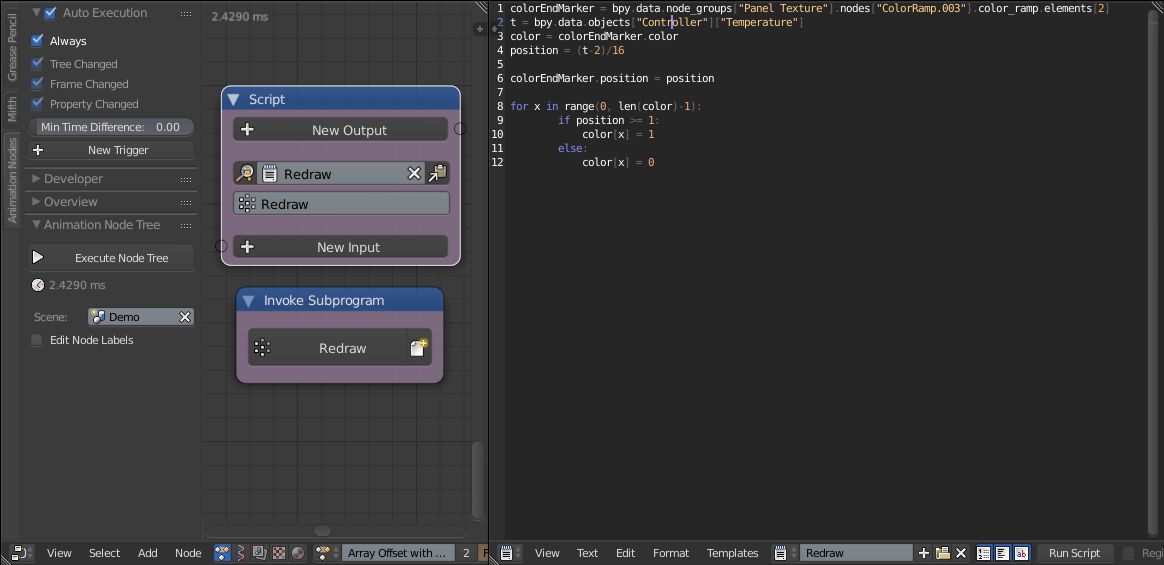Collapse the Invoke Subprogram node
The height and width of the screenshot is (565, 1164).
click(x=249, y=300)
